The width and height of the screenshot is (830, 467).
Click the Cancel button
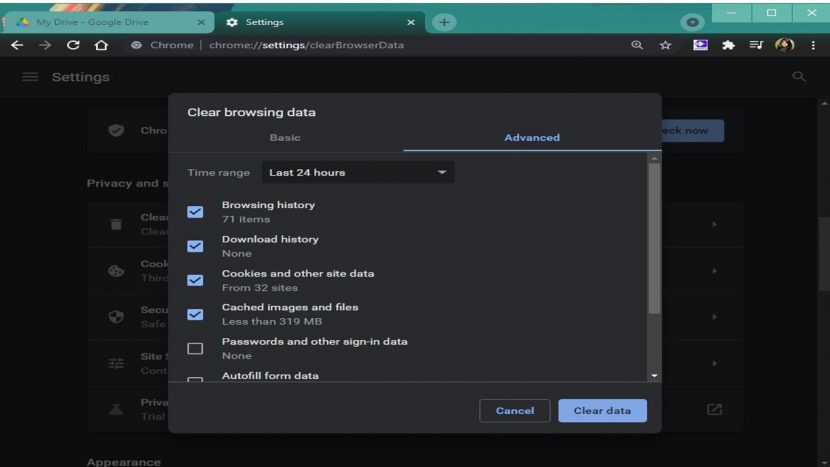click(x=515, y=410)
